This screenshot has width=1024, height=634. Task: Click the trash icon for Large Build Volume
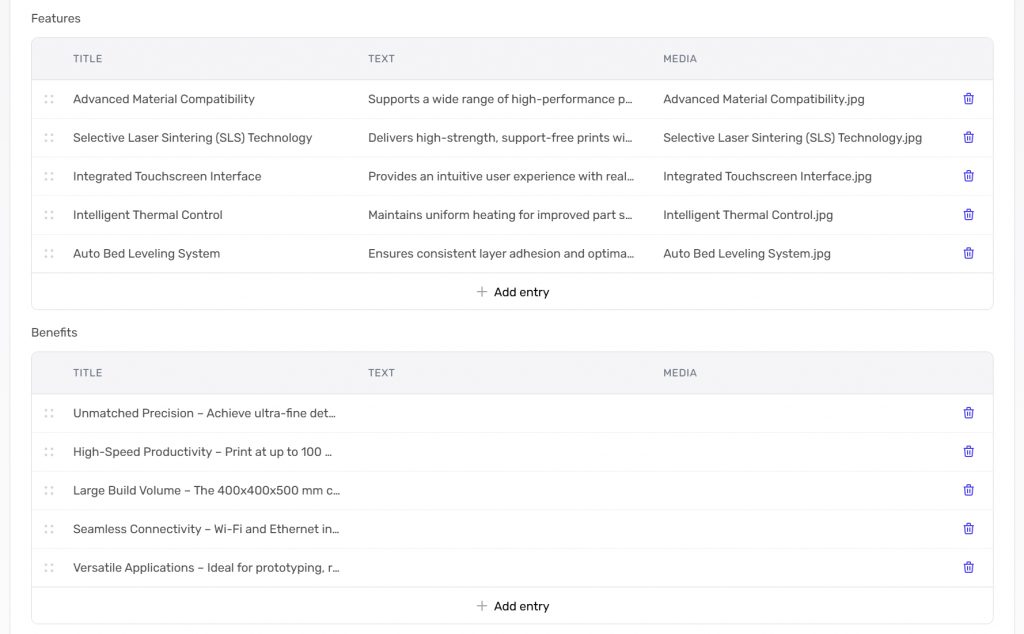point(968,490)
